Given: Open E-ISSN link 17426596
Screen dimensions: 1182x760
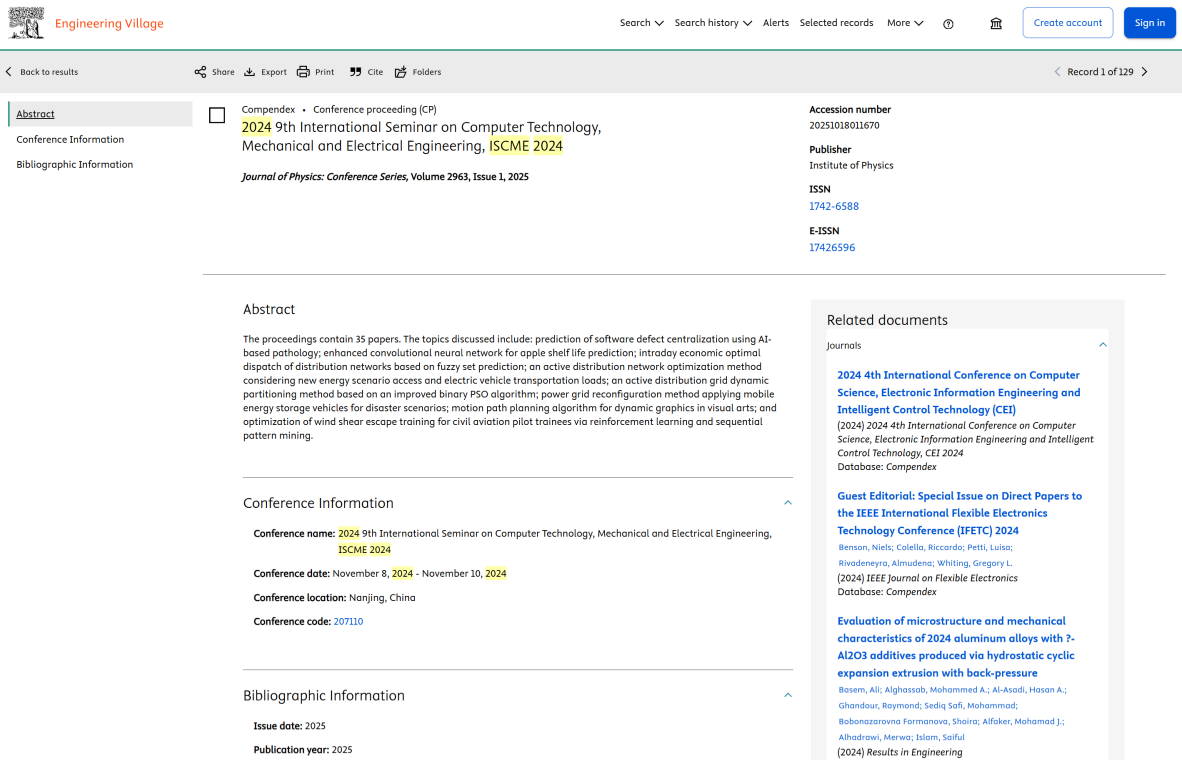Looking at the screenshot, I should (831, 247).
